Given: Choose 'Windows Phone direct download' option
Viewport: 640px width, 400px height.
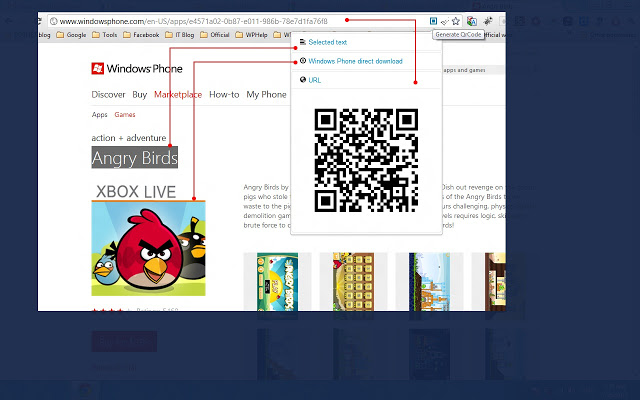Looking at the screenshot, I should (x=355, y=61).
